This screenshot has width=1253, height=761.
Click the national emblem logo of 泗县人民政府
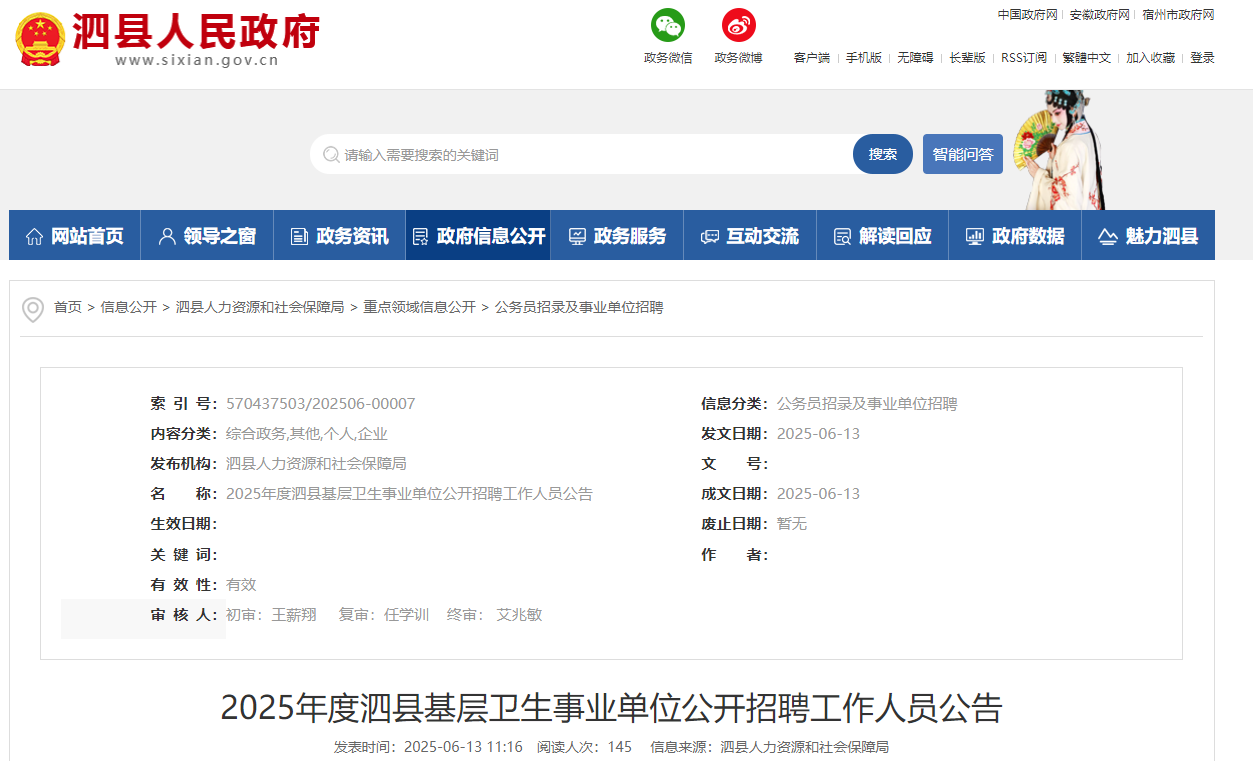click(x=39, y=41)
